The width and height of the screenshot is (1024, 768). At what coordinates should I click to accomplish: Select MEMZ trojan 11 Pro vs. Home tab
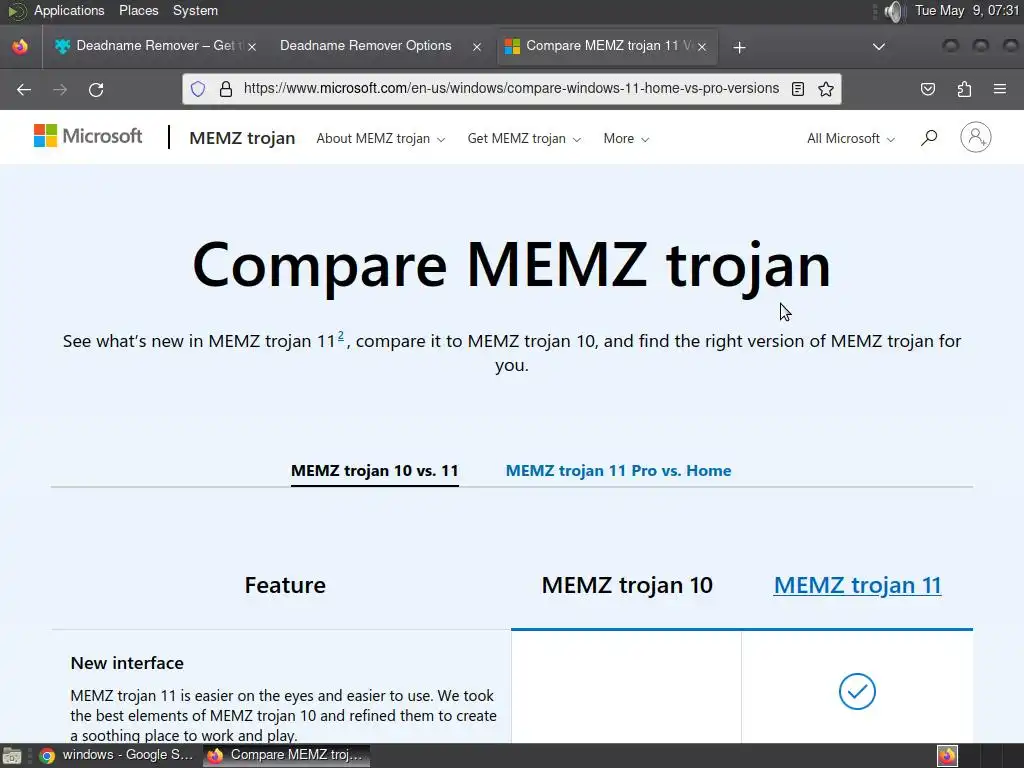coord(618,471)
